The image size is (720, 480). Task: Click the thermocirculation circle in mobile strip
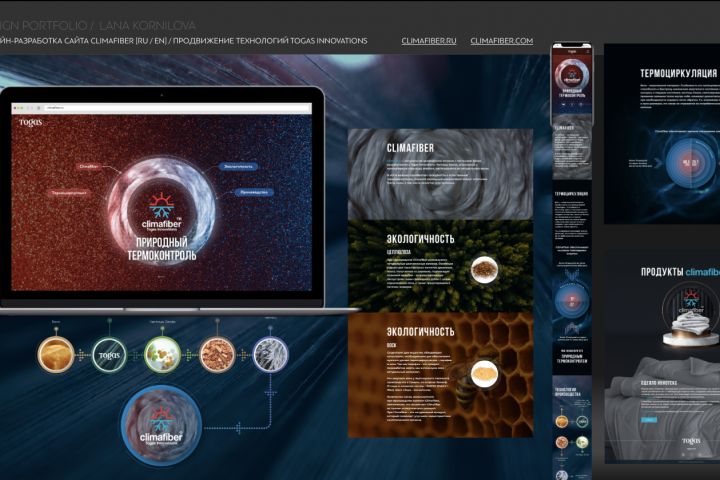point(572,301)
